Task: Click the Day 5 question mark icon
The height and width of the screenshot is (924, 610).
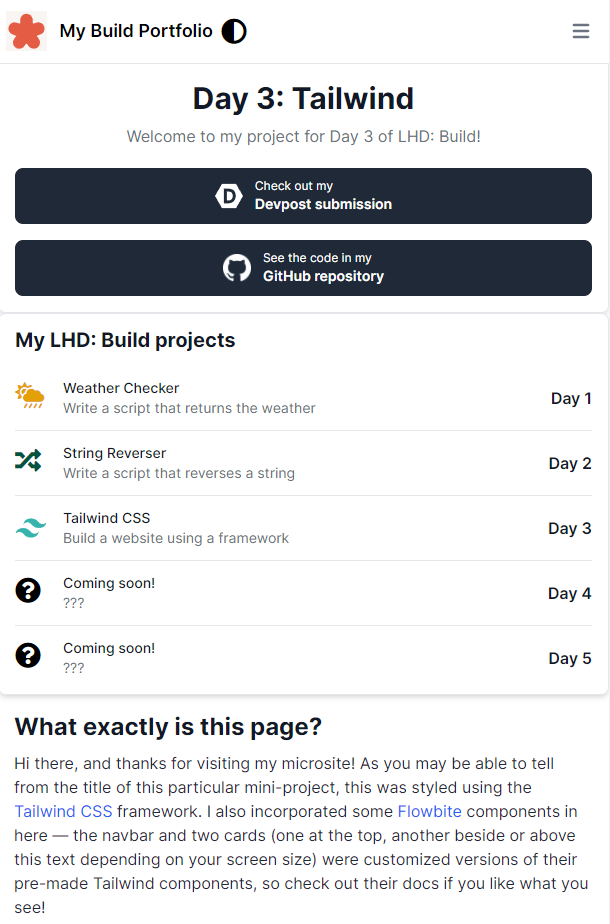Action: (x=28, y=656)
